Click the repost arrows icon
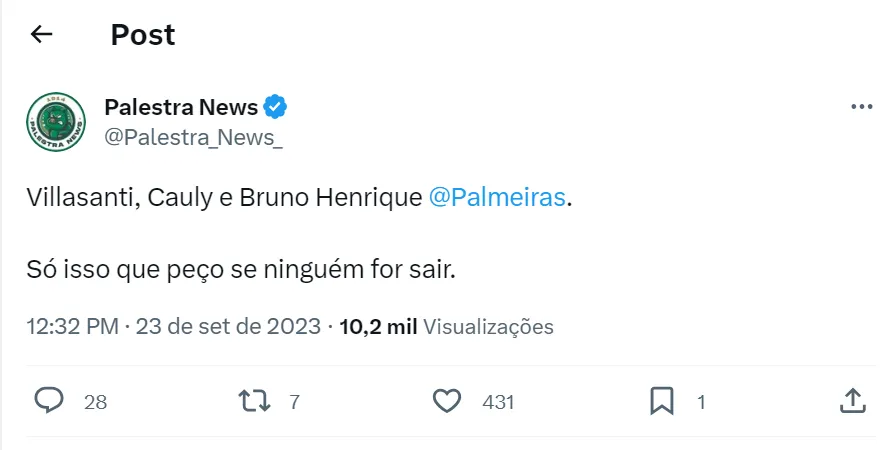881x450 pixels. tap(255, 401)
